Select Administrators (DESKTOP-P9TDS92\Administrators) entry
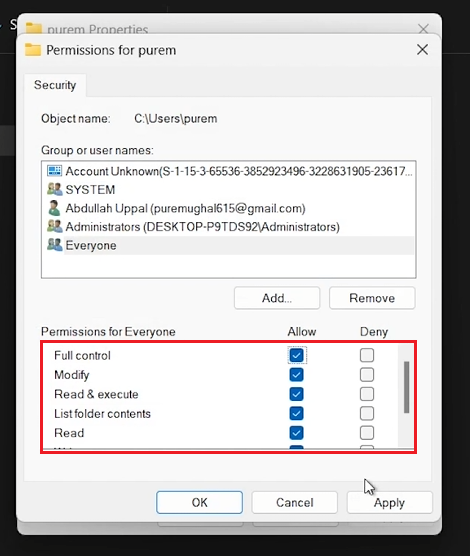 [x=203, y=227]
